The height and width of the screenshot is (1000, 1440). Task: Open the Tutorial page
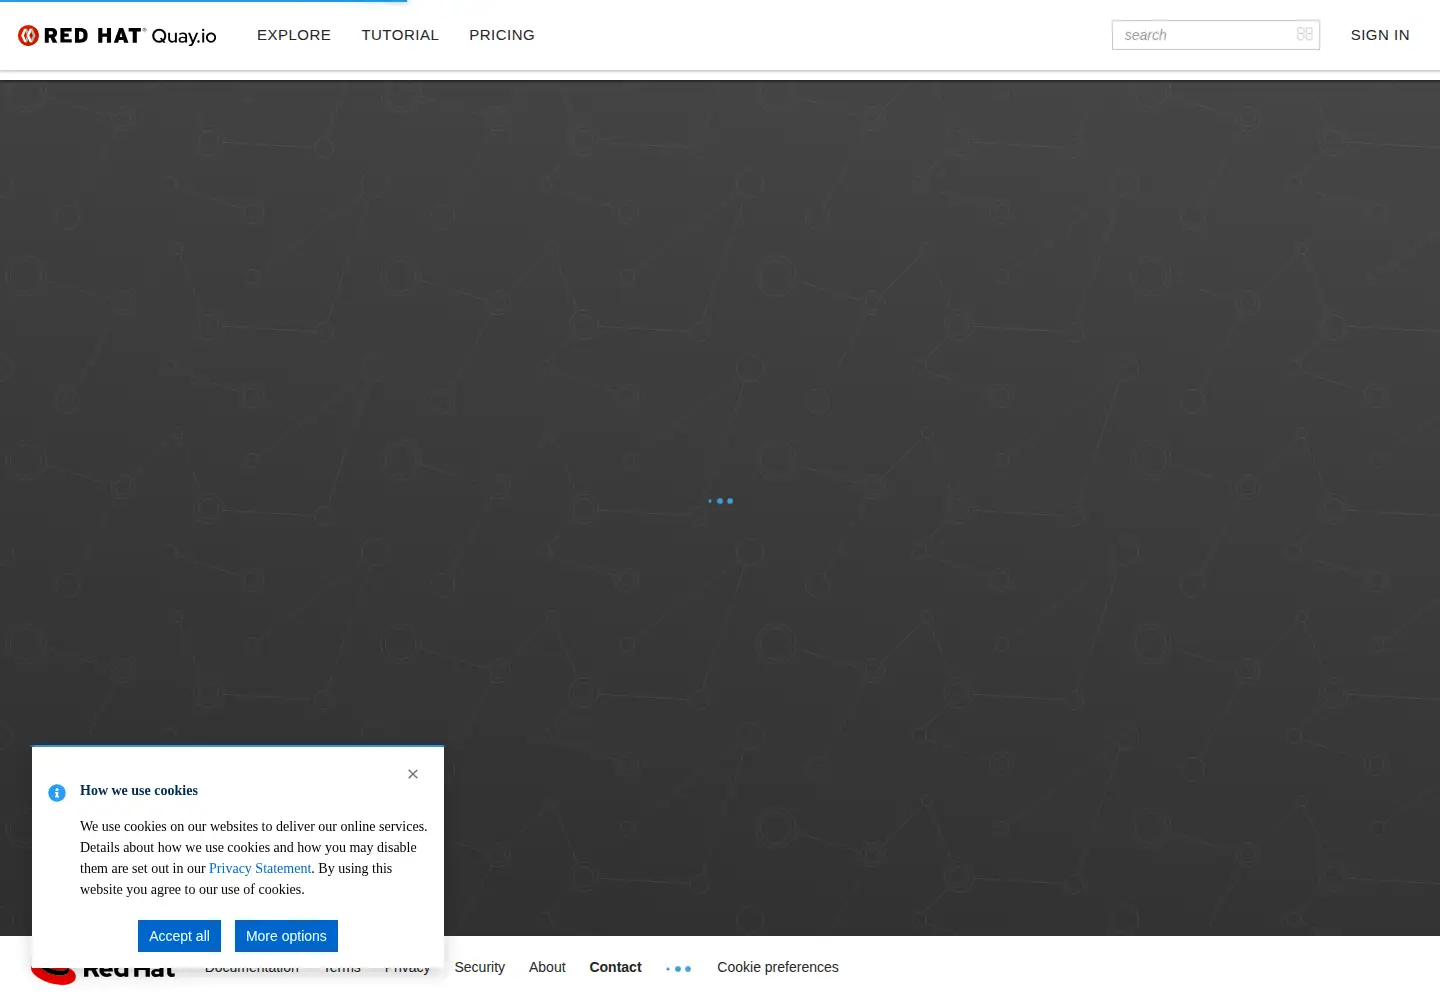(x=400, y=35)
